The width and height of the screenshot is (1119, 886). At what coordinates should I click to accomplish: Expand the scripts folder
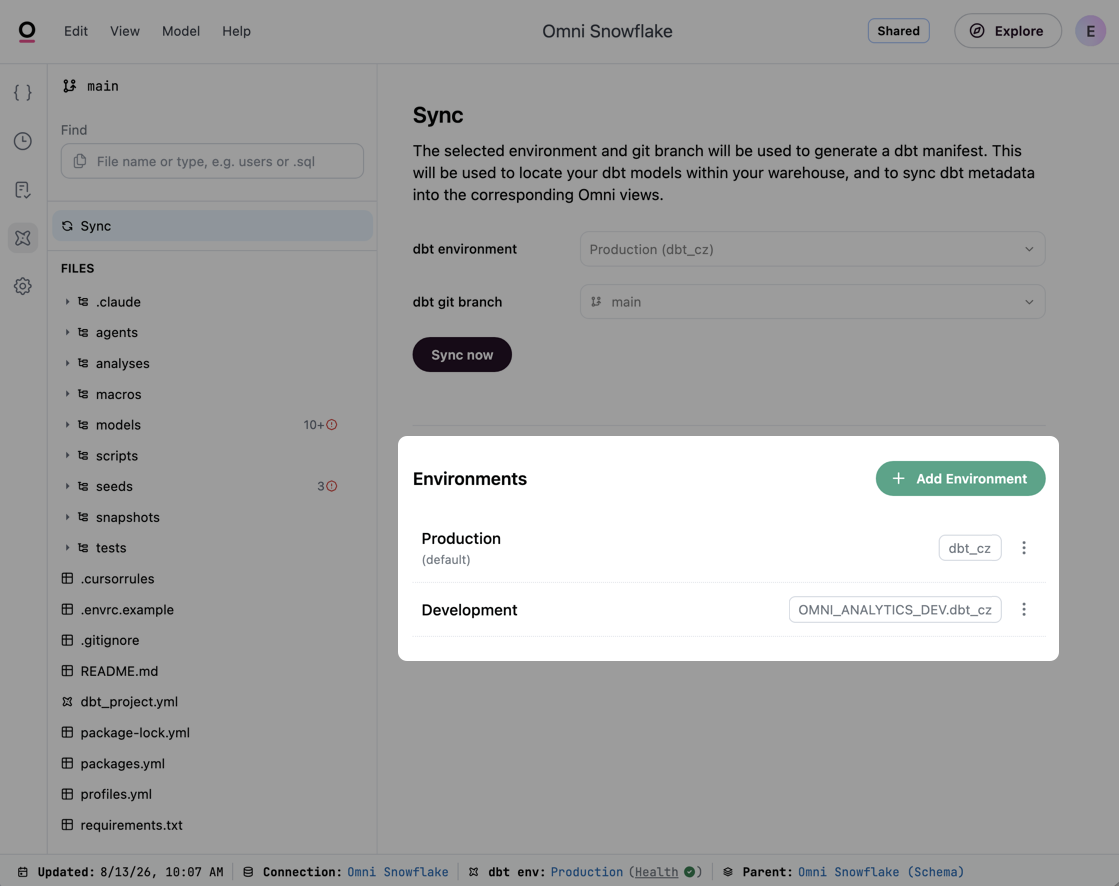(x=67, y=455)
